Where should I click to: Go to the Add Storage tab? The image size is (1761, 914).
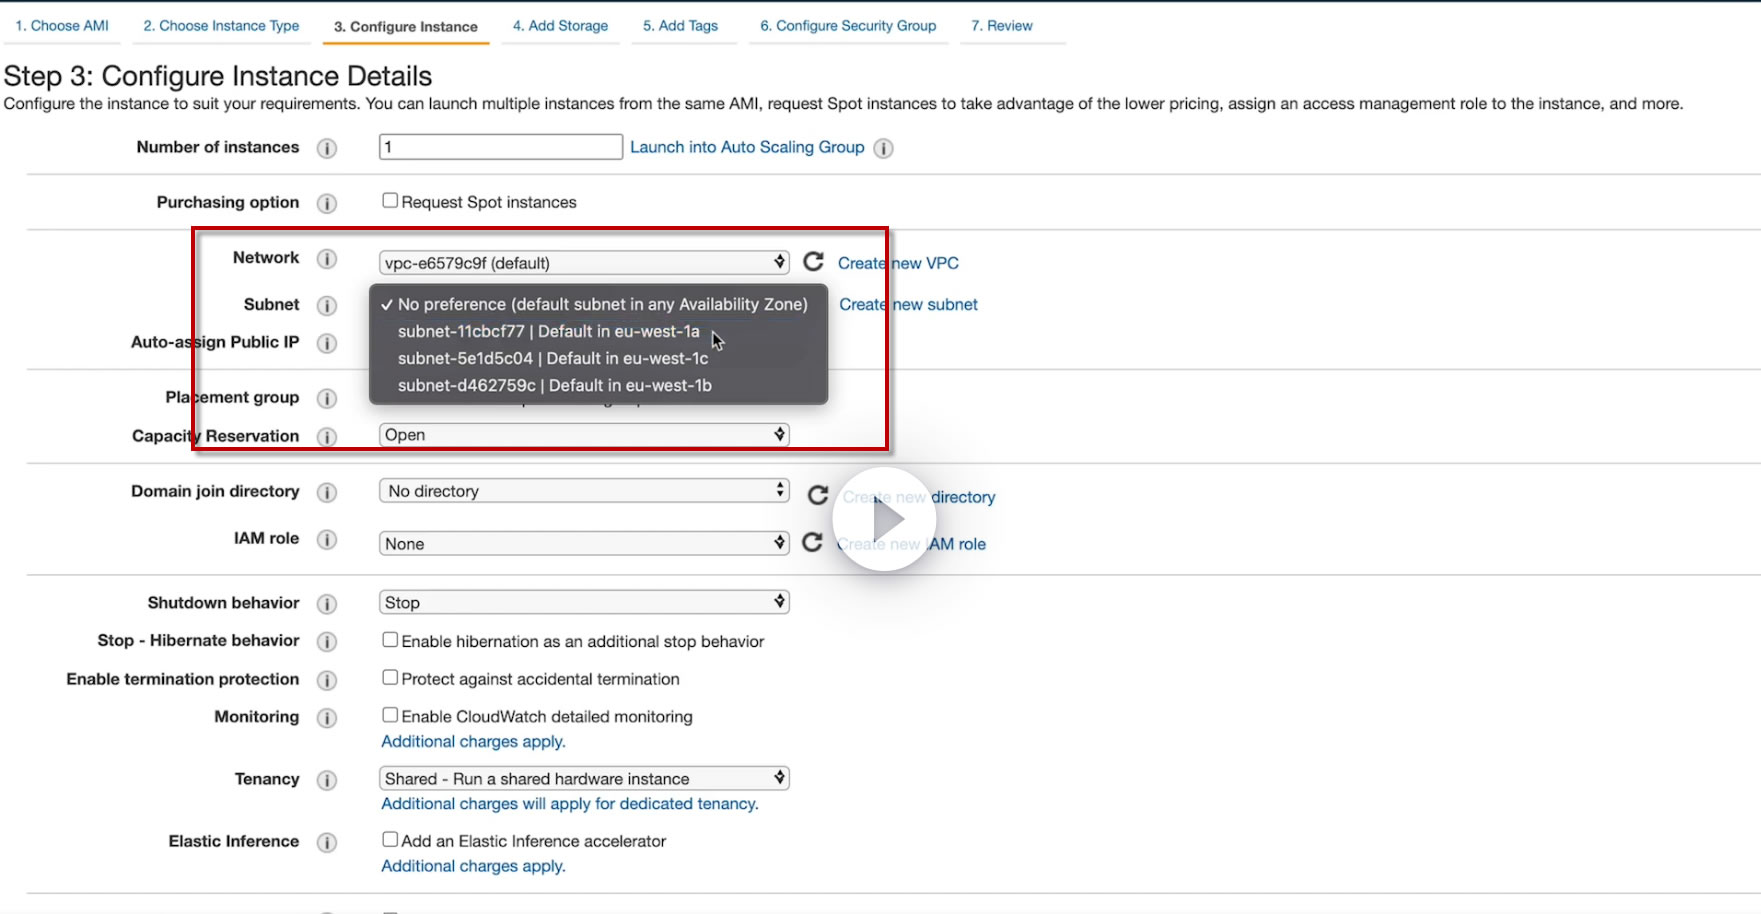[560, 26]
